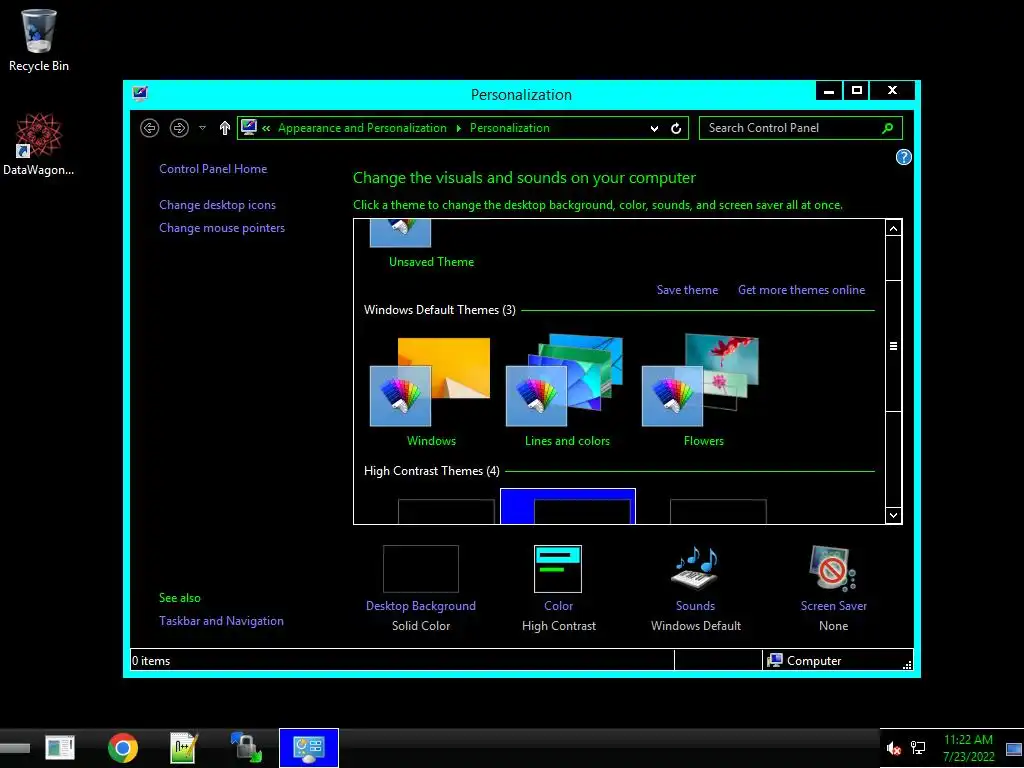Screen dimensions: 1024x768
Task: Open the recent locations dropdown arrow
Action: [x=202, y=128]
